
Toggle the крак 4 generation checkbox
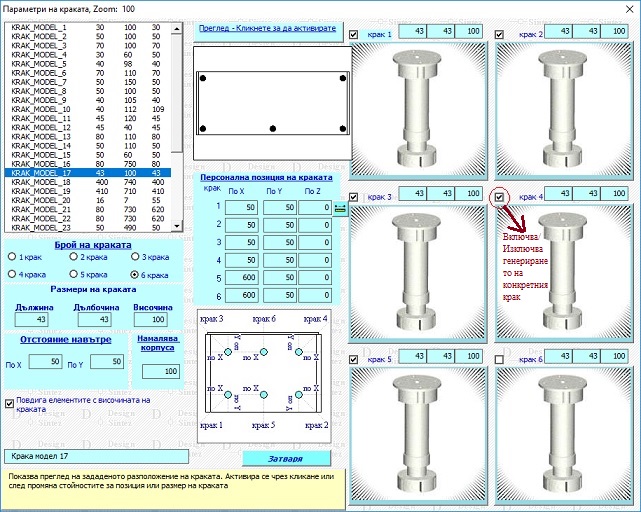coord(499,198)
